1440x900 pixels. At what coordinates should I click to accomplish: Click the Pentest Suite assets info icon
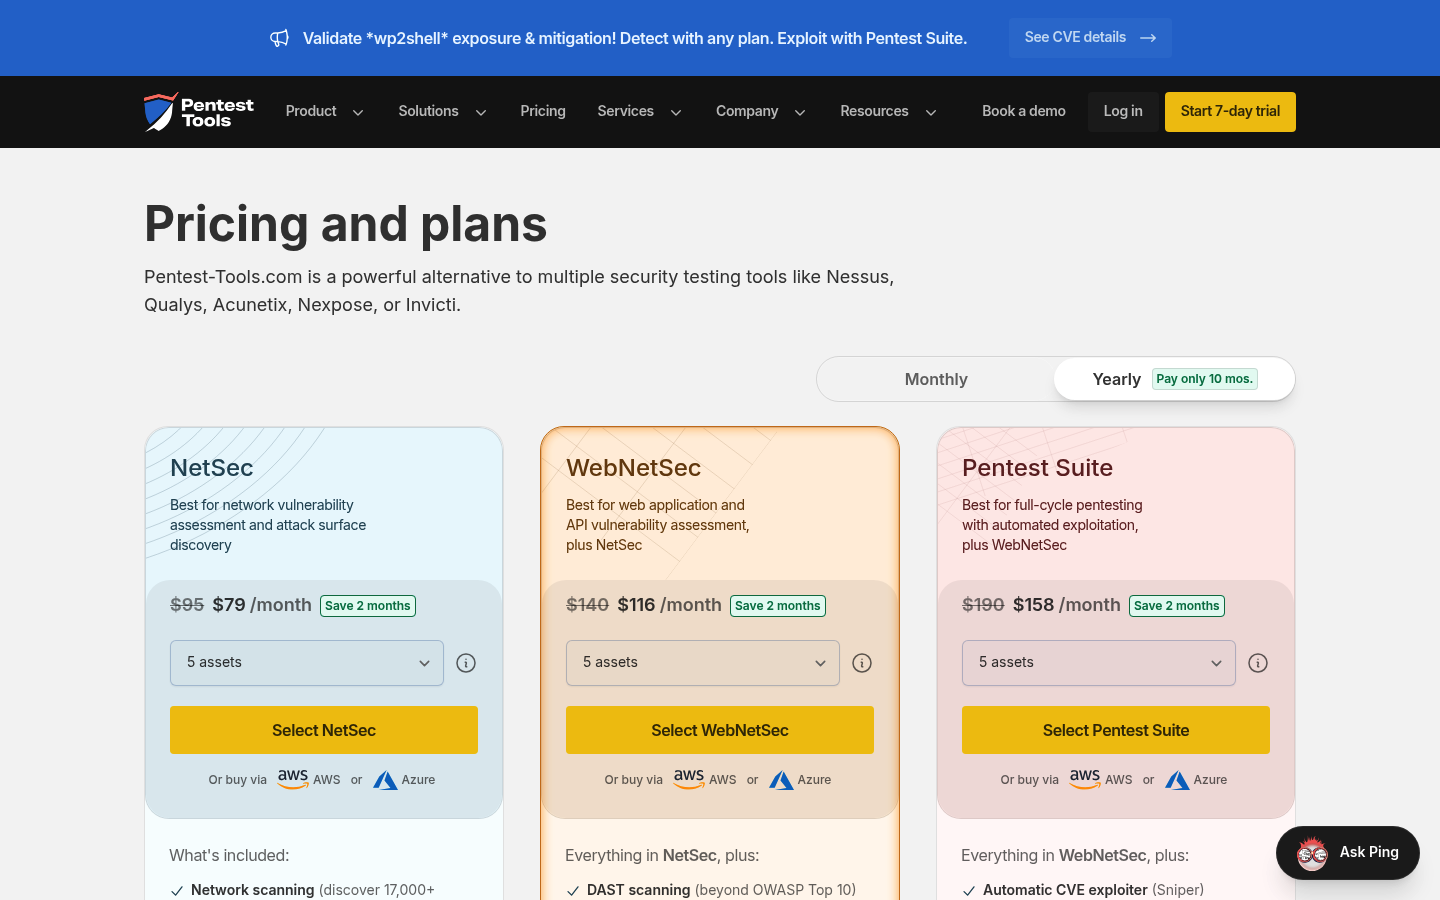pos(1258,663)
